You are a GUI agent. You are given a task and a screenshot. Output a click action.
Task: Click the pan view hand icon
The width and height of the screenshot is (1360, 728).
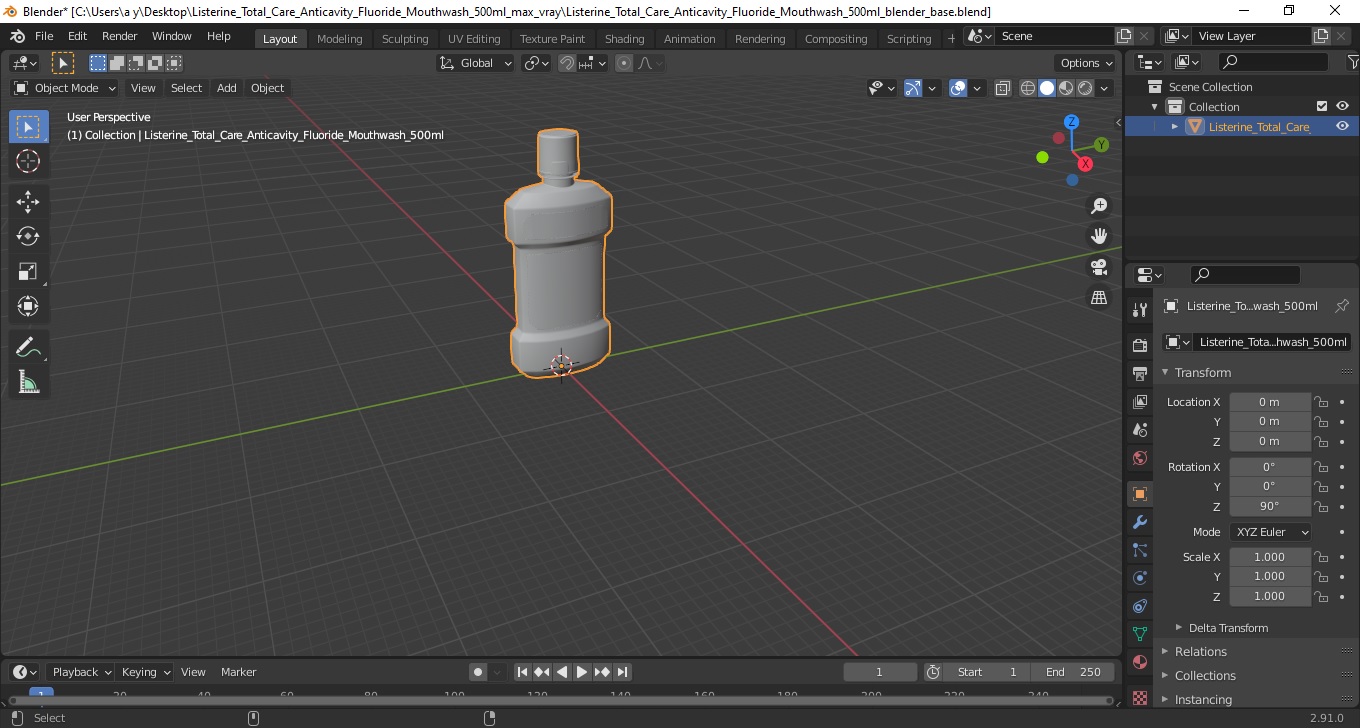1099,236
